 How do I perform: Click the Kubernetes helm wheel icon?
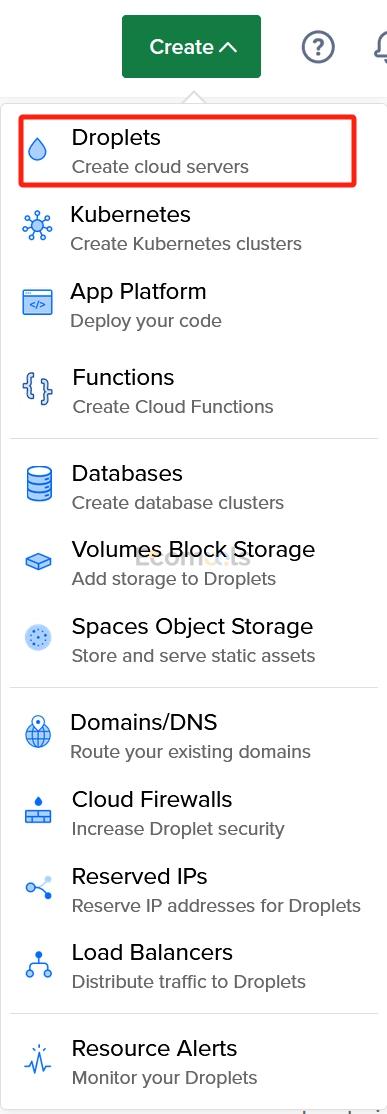(37, 227)
